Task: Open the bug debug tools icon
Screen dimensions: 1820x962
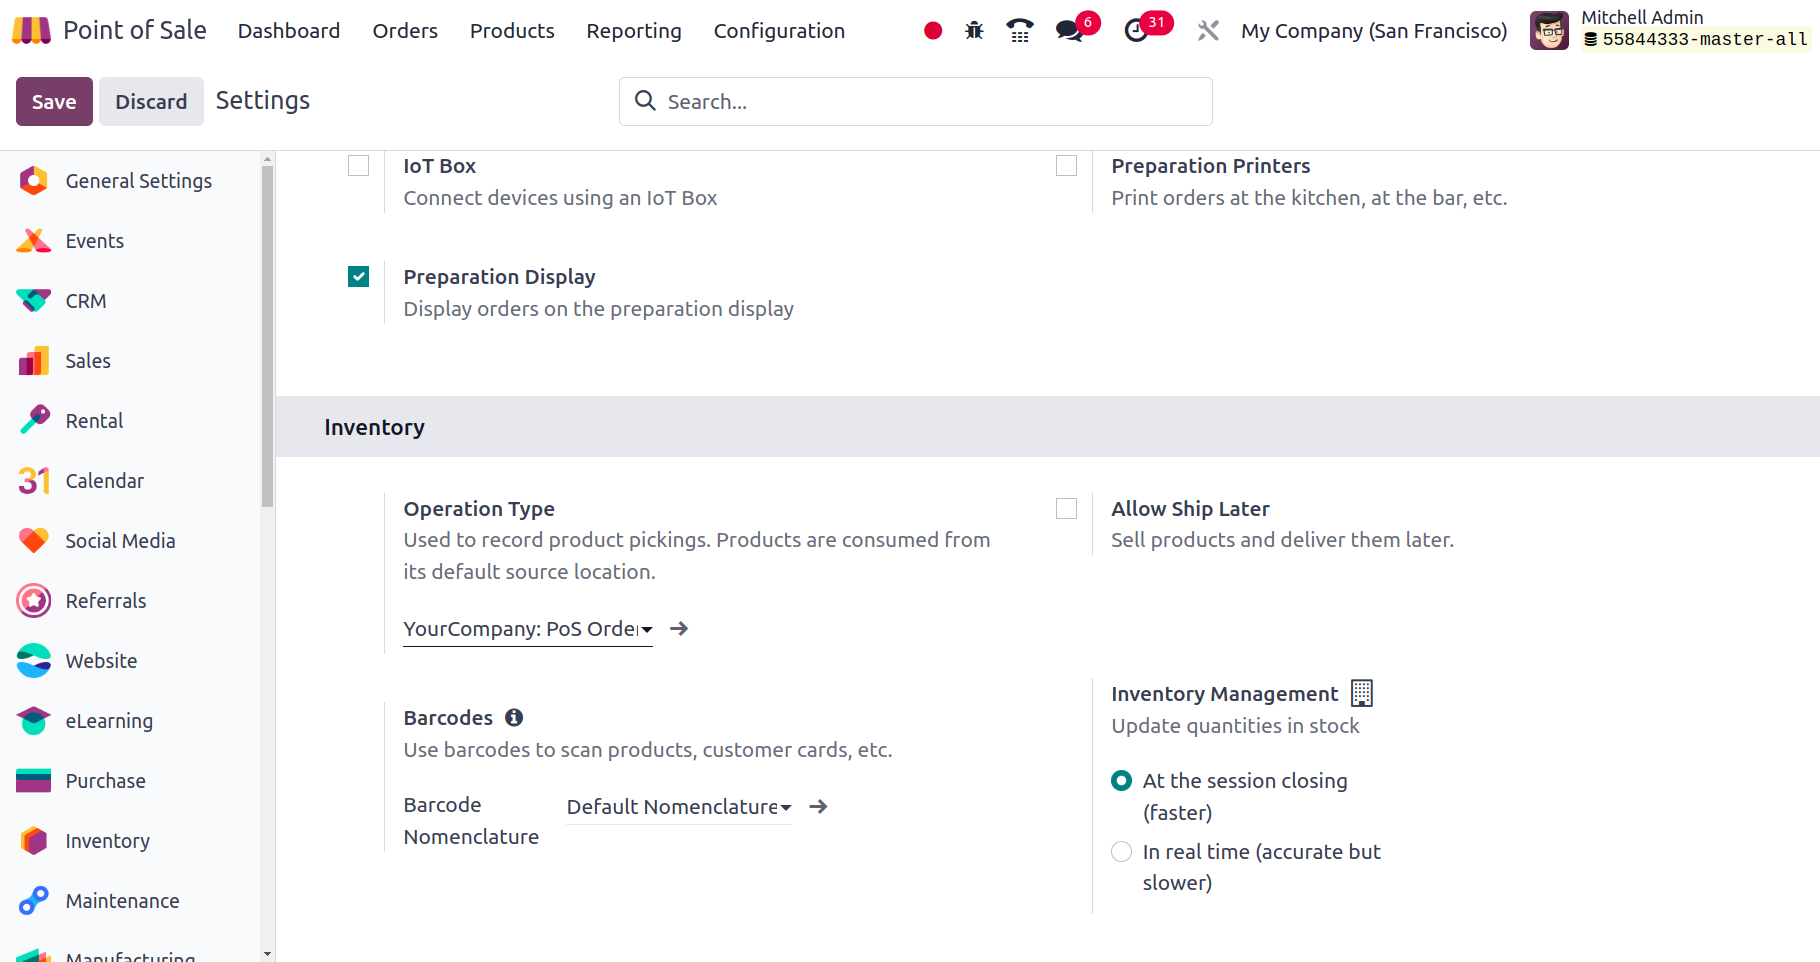Action: point(974,31)
